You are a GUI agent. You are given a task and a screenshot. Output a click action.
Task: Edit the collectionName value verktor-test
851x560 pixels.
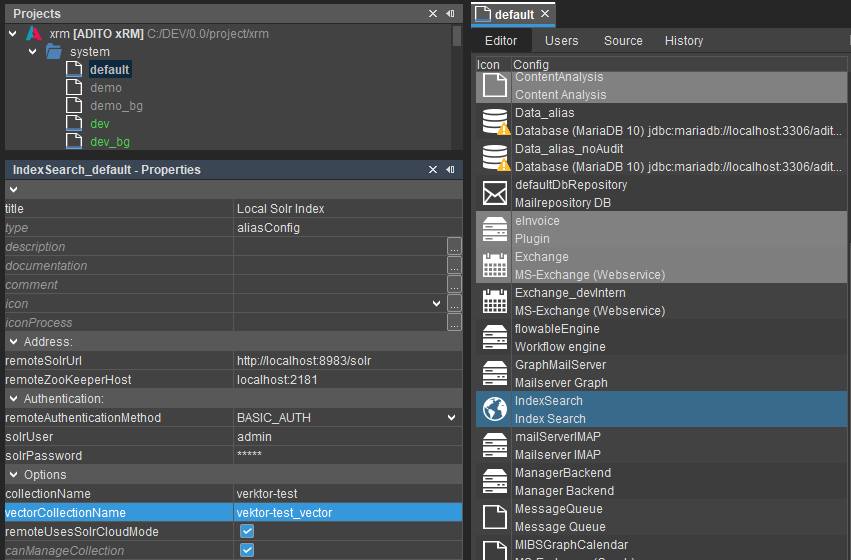[x=348, y=493]
